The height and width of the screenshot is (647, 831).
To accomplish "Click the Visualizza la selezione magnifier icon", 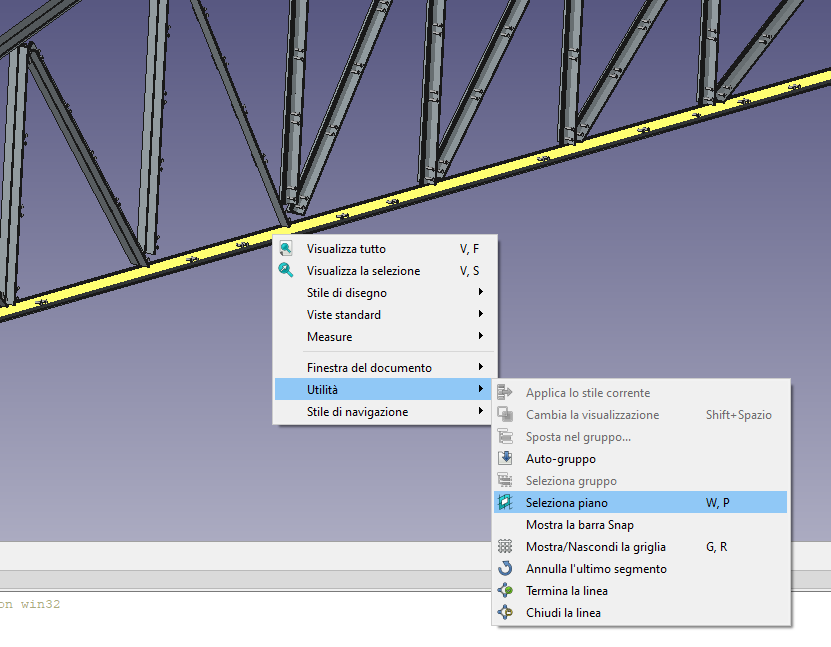I will click(286, 270).
